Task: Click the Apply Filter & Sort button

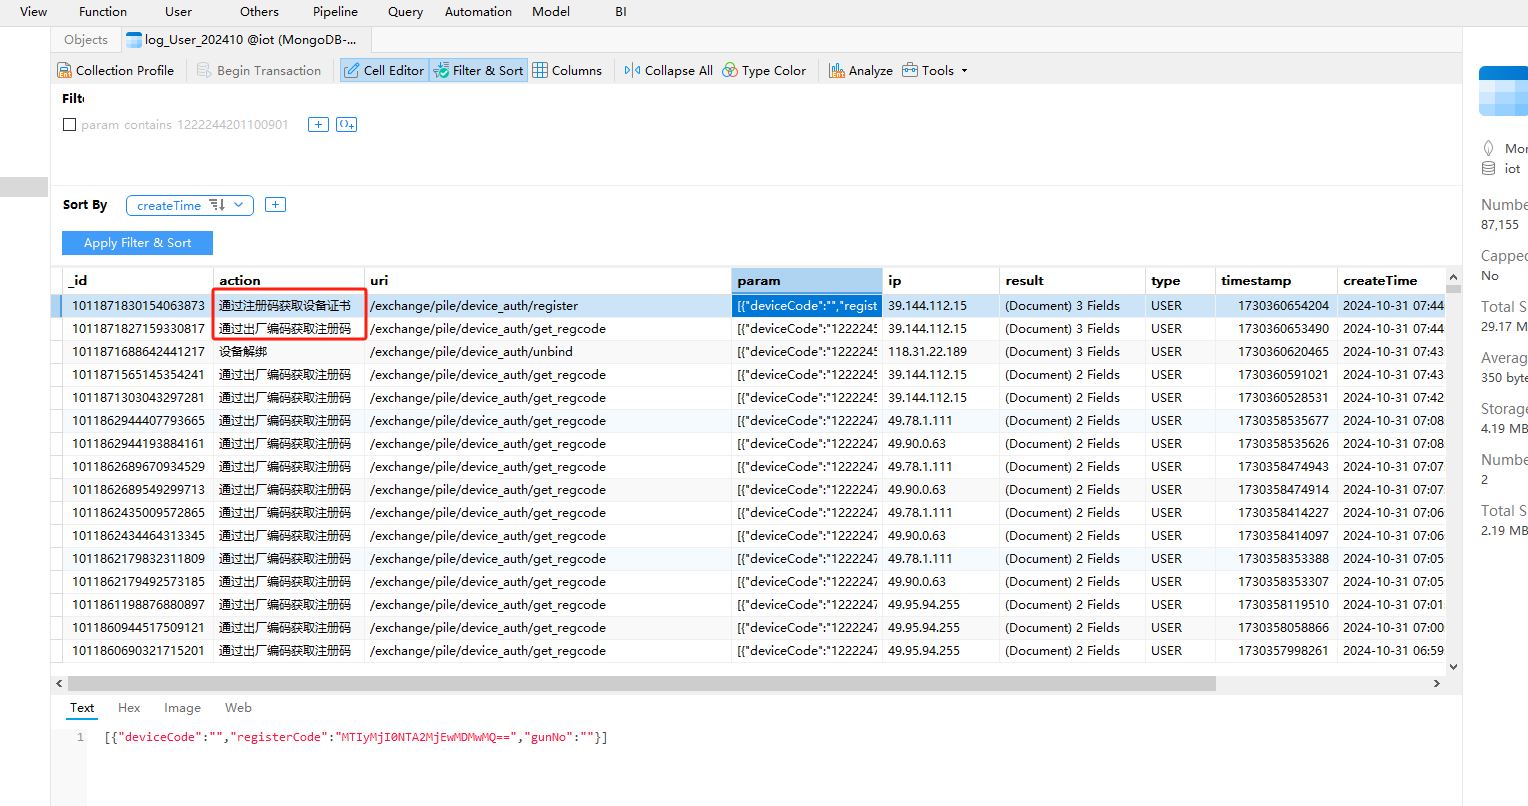Action: (x=137, y=243)
